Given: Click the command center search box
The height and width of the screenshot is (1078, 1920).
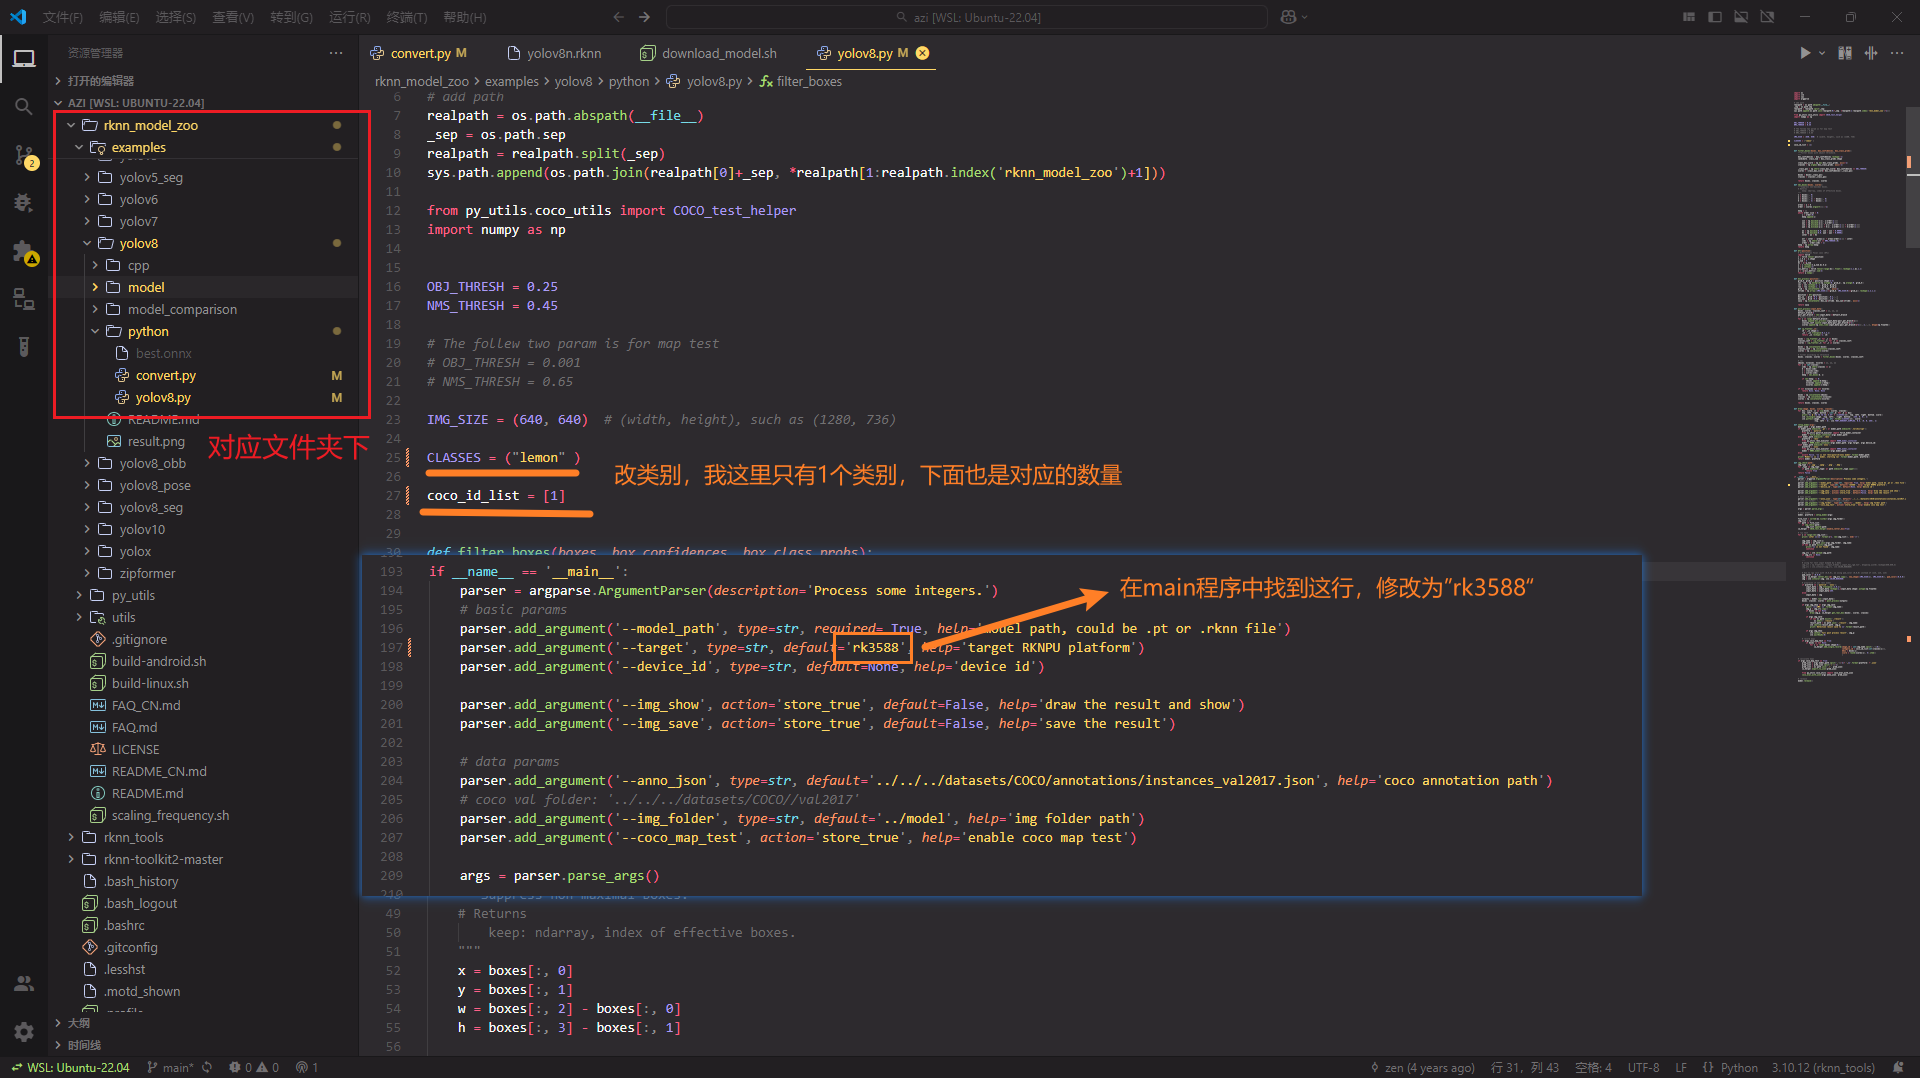Looking at the screenshot, I should tap(966, 17).
